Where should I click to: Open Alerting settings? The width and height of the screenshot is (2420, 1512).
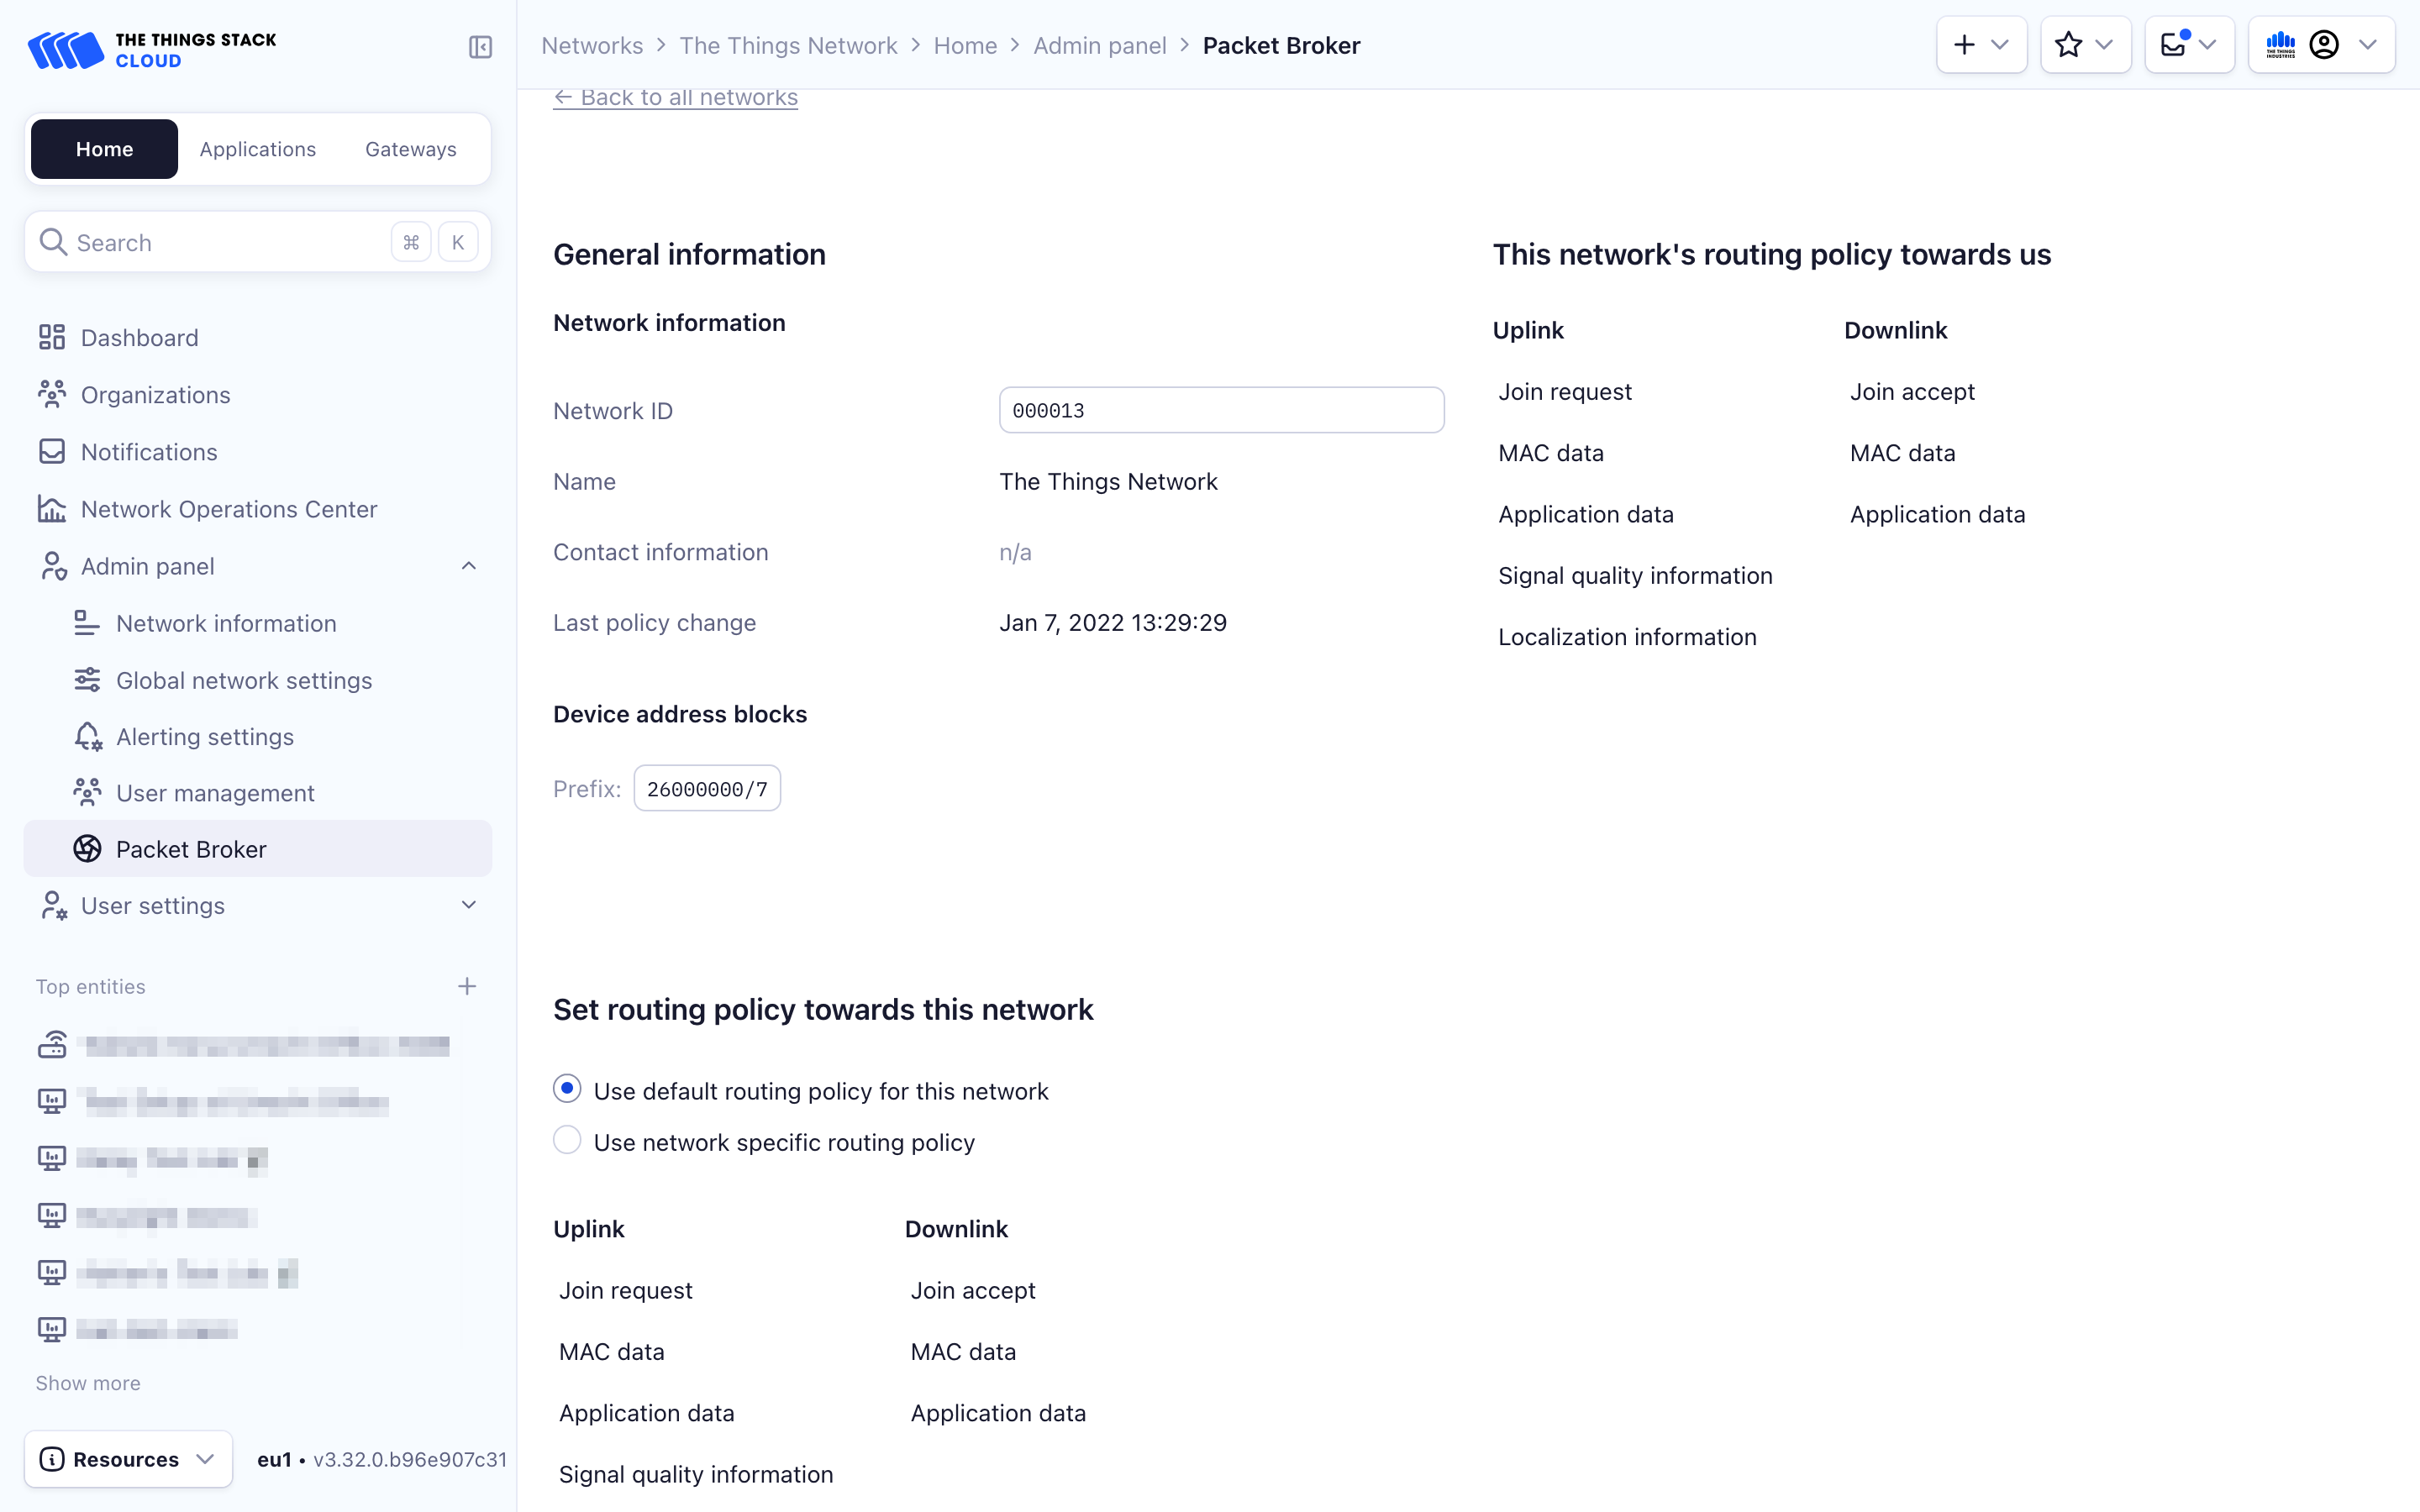tap(205, 736)
